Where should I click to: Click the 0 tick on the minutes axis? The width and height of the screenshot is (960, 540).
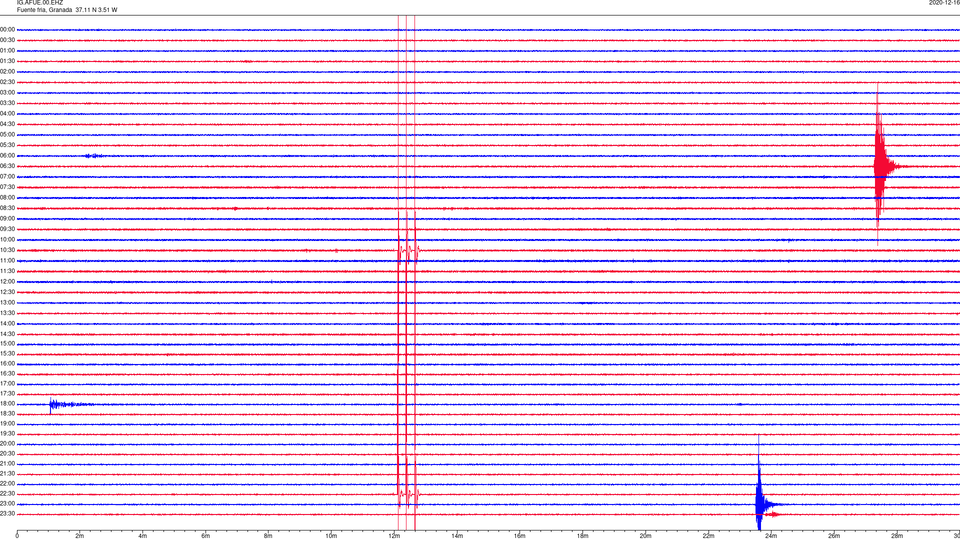[x=17, y=536]
